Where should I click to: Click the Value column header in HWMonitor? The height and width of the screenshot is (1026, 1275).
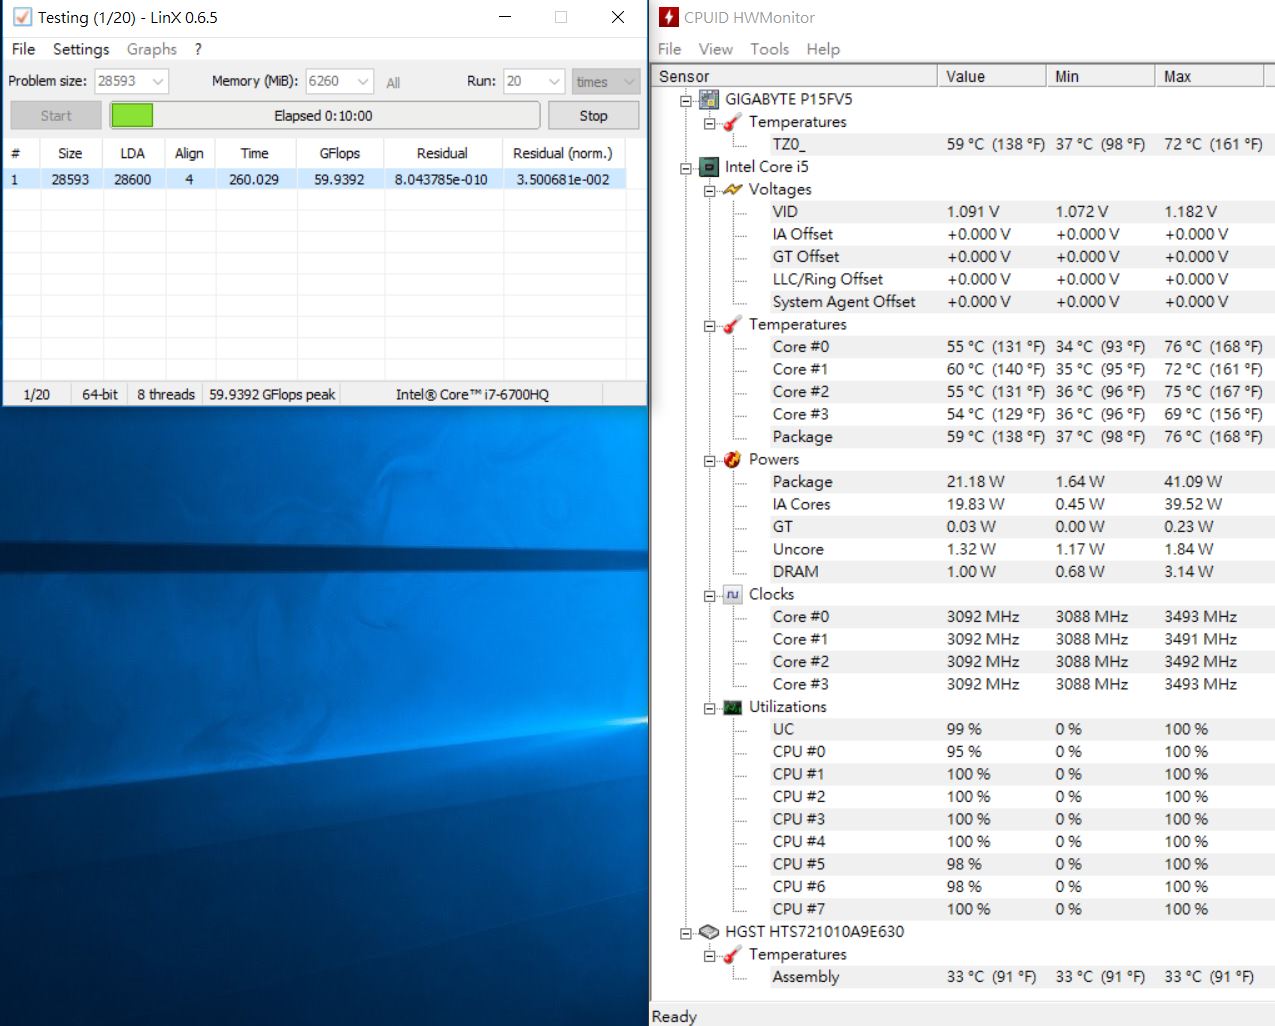(991, 76)
